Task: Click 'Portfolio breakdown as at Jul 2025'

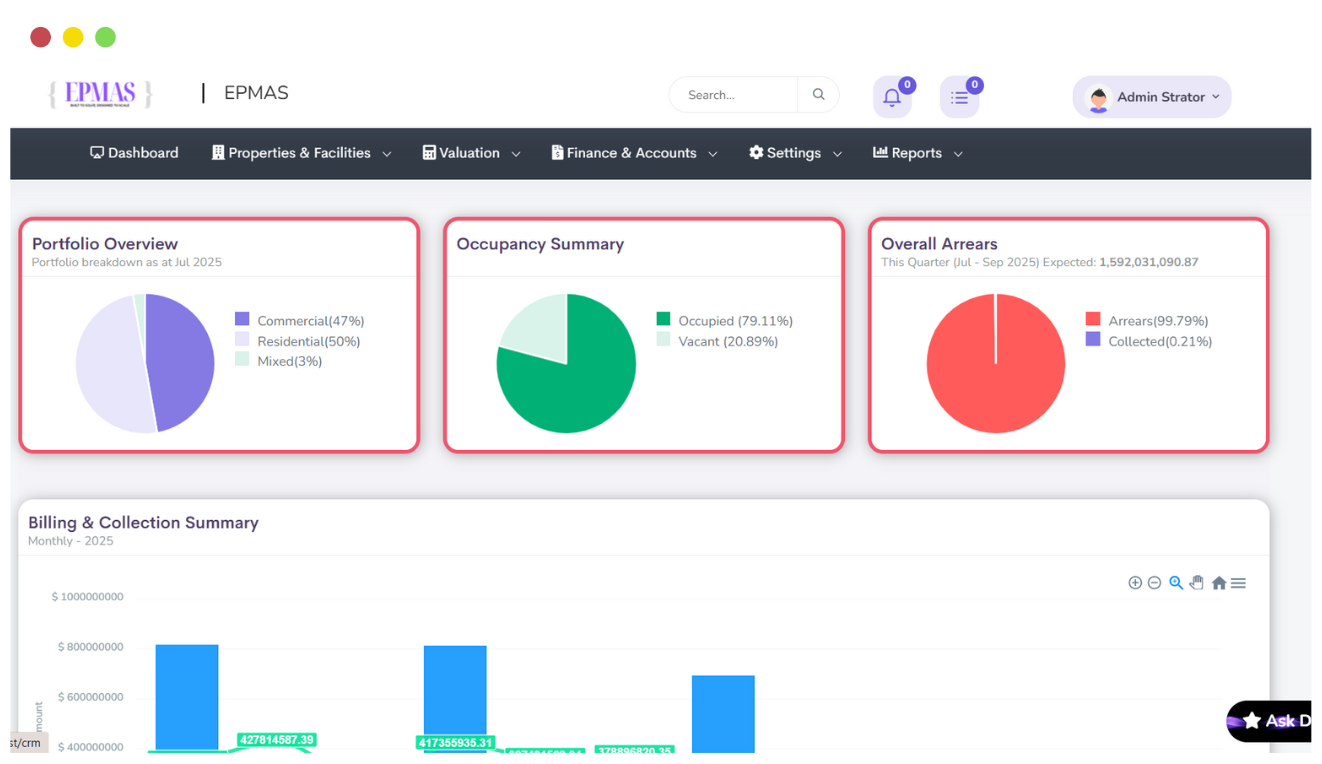Action: point(127,262)
